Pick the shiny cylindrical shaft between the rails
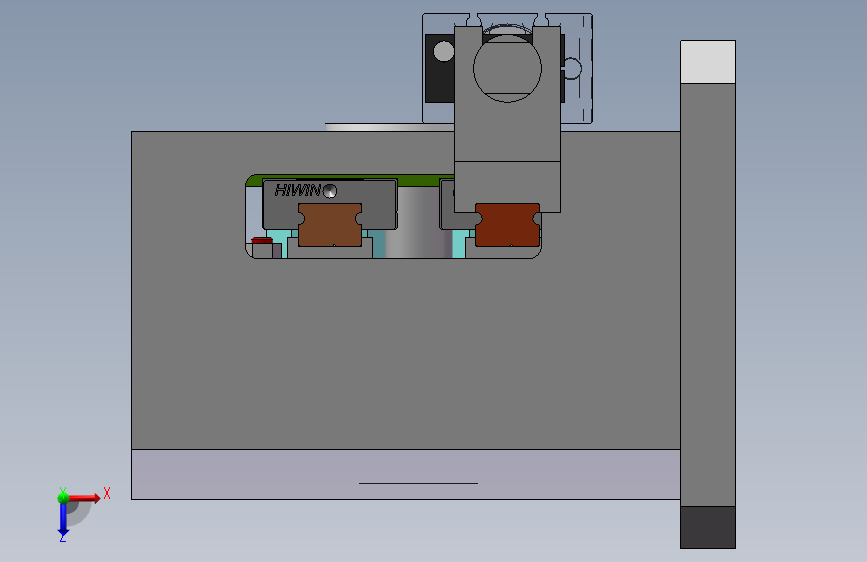 click(x=419, y=224)
